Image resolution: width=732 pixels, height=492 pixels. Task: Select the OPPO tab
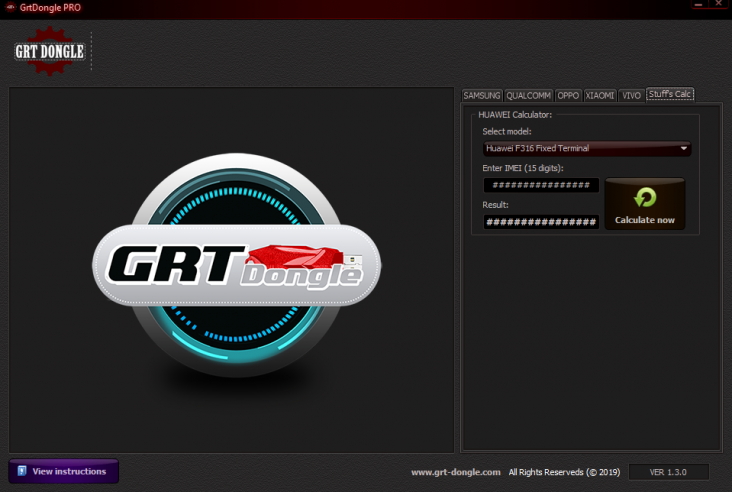click(568, 96)
